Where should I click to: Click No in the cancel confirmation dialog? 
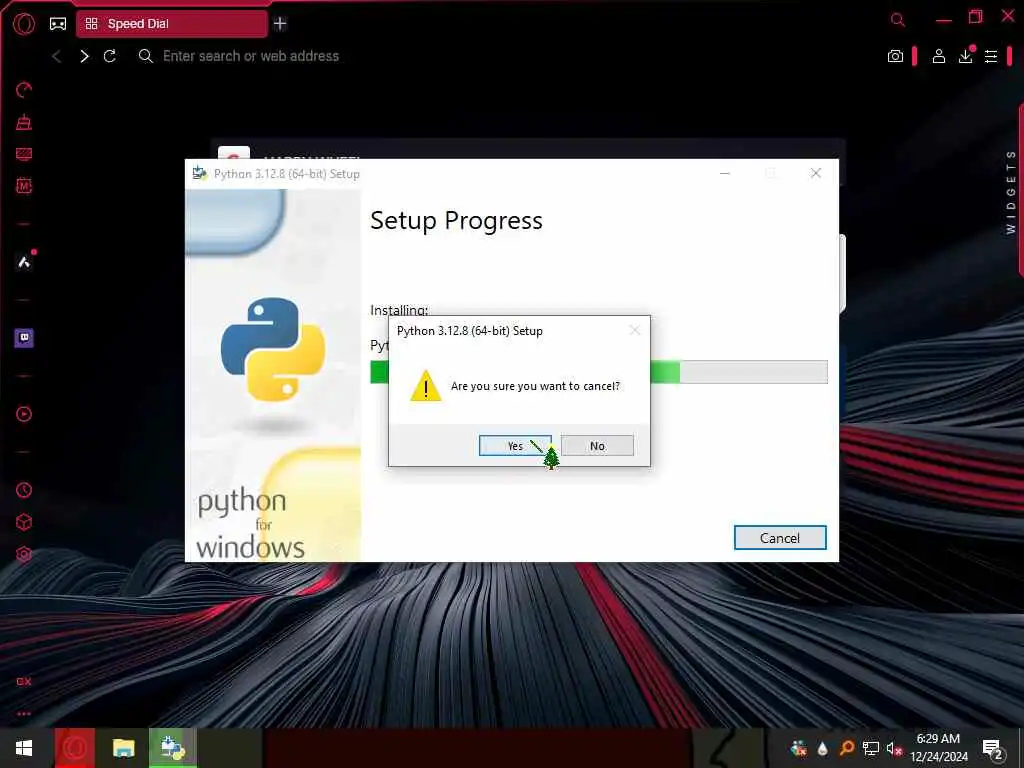(x=597, y=445)
